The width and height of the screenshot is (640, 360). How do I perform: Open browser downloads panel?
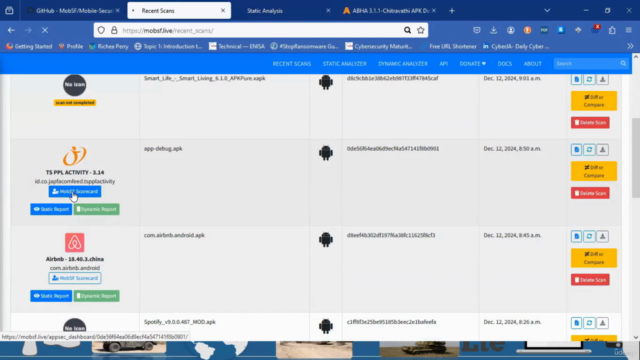click(x=493, y=30)
